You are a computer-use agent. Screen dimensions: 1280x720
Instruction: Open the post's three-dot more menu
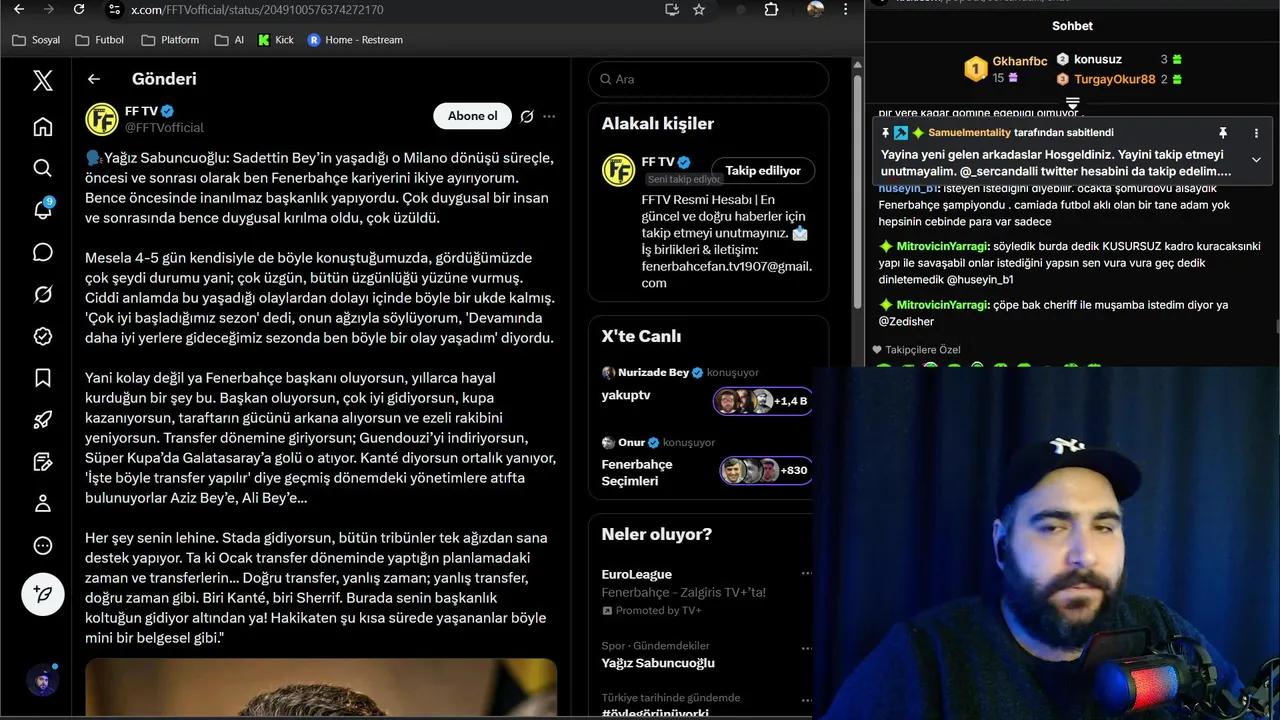[549, 116]
